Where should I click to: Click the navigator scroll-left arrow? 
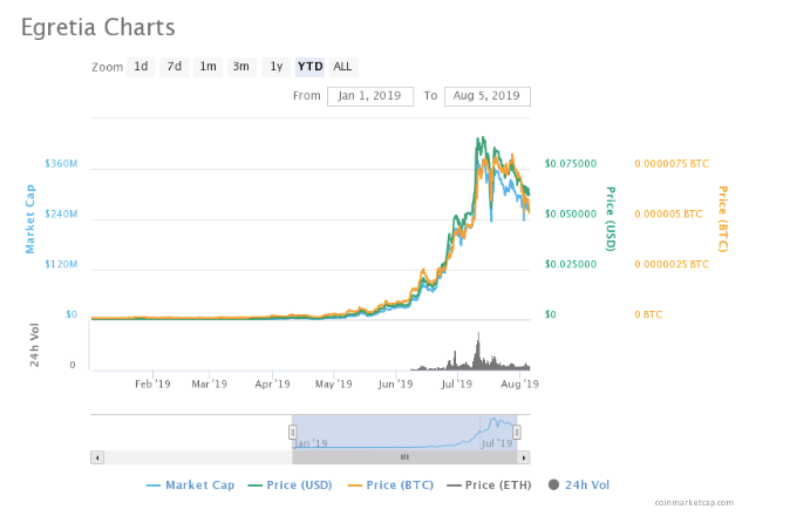pos(97,457)
